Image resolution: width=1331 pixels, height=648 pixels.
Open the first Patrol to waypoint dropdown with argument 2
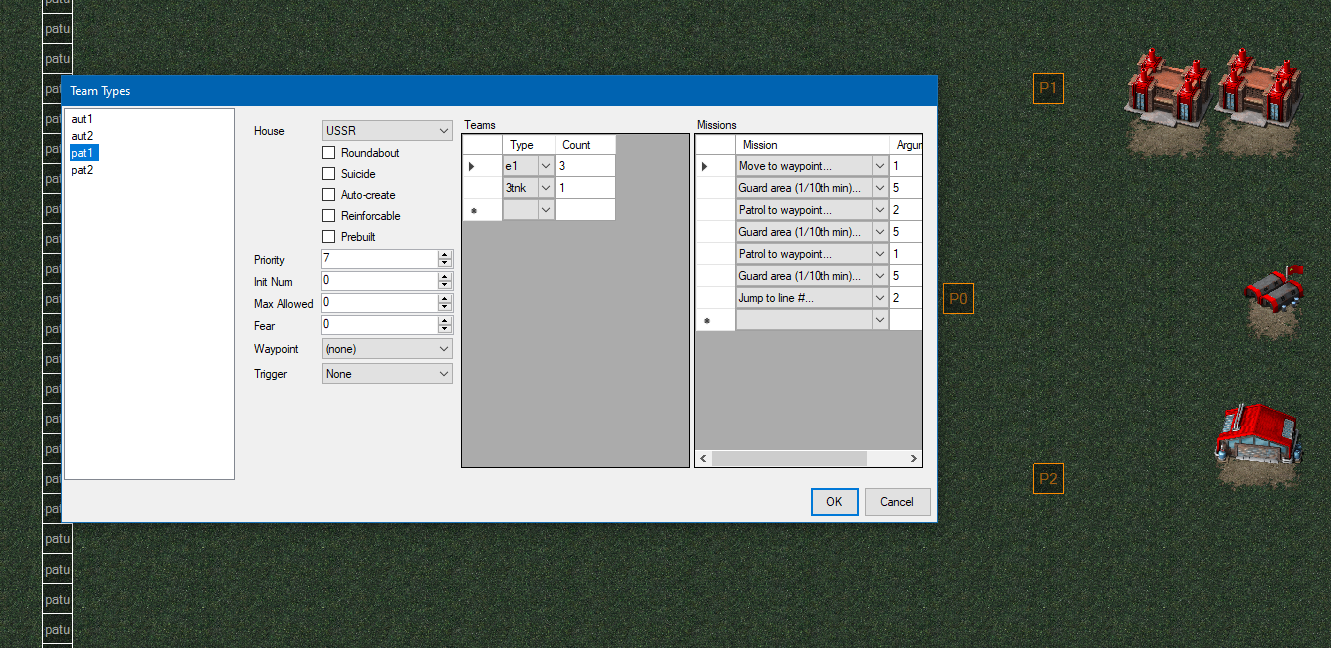880,210
